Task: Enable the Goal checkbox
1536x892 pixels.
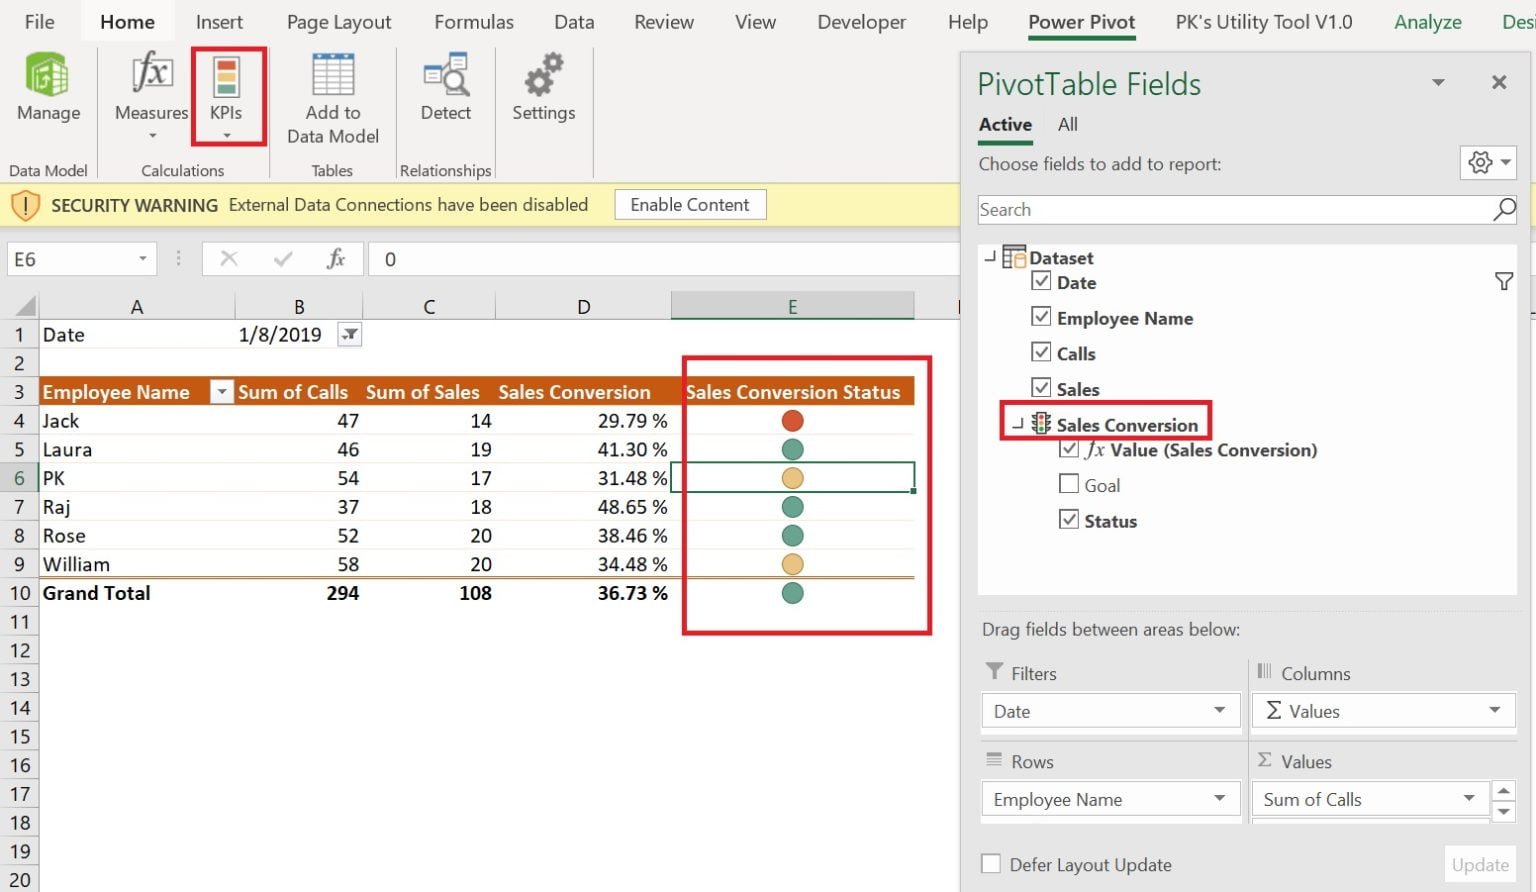Action: (x=1069, y=484)
